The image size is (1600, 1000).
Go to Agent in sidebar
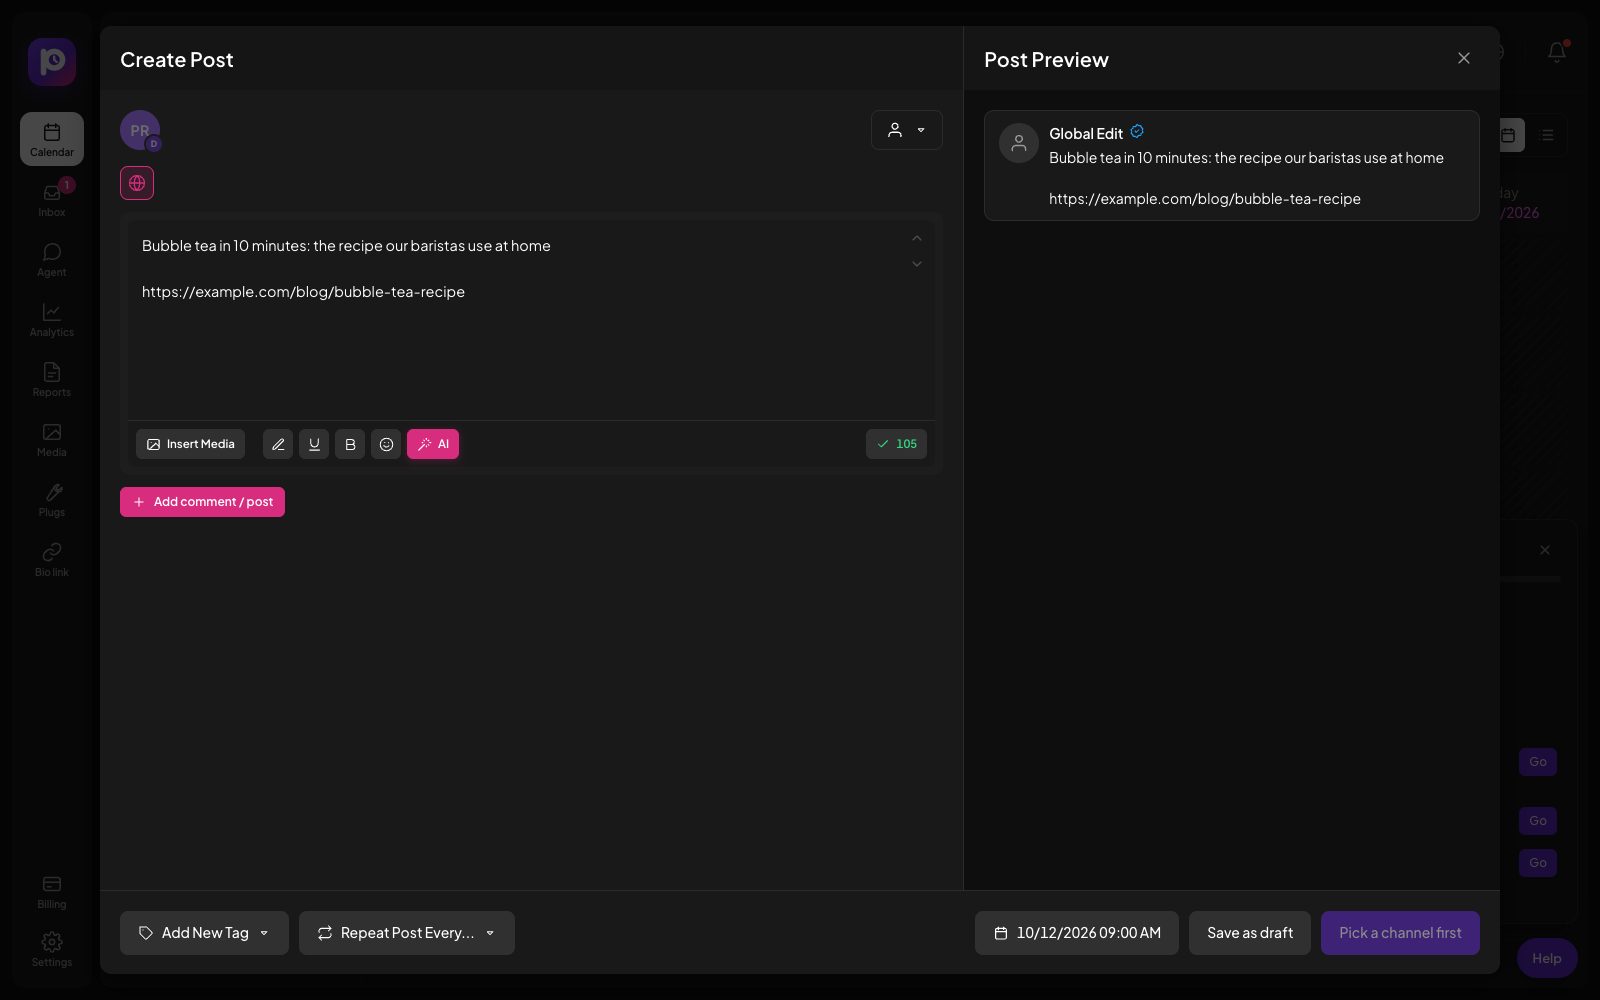[52, 259]
